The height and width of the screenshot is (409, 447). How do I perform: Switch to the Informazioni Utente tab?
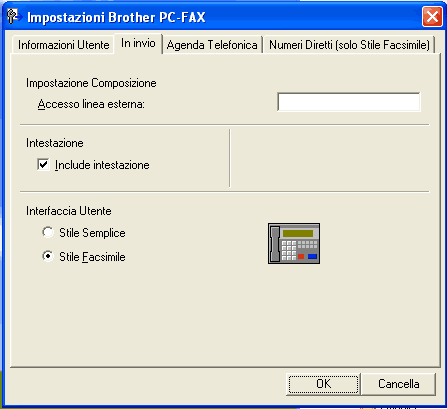coord(64,45)
